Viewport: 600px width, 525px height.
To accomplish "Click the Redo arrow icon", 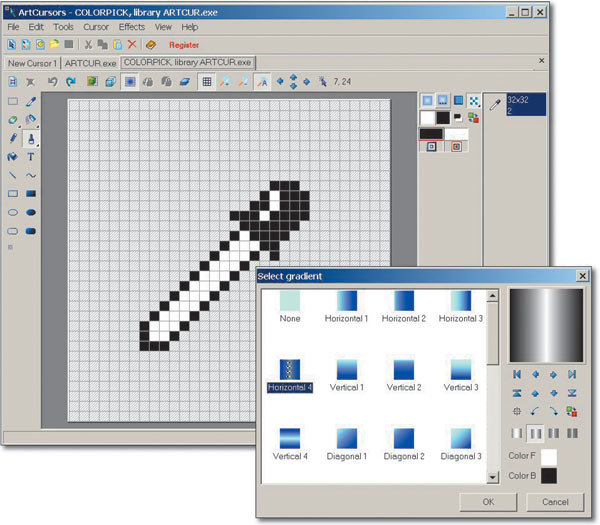I will 71,82.
